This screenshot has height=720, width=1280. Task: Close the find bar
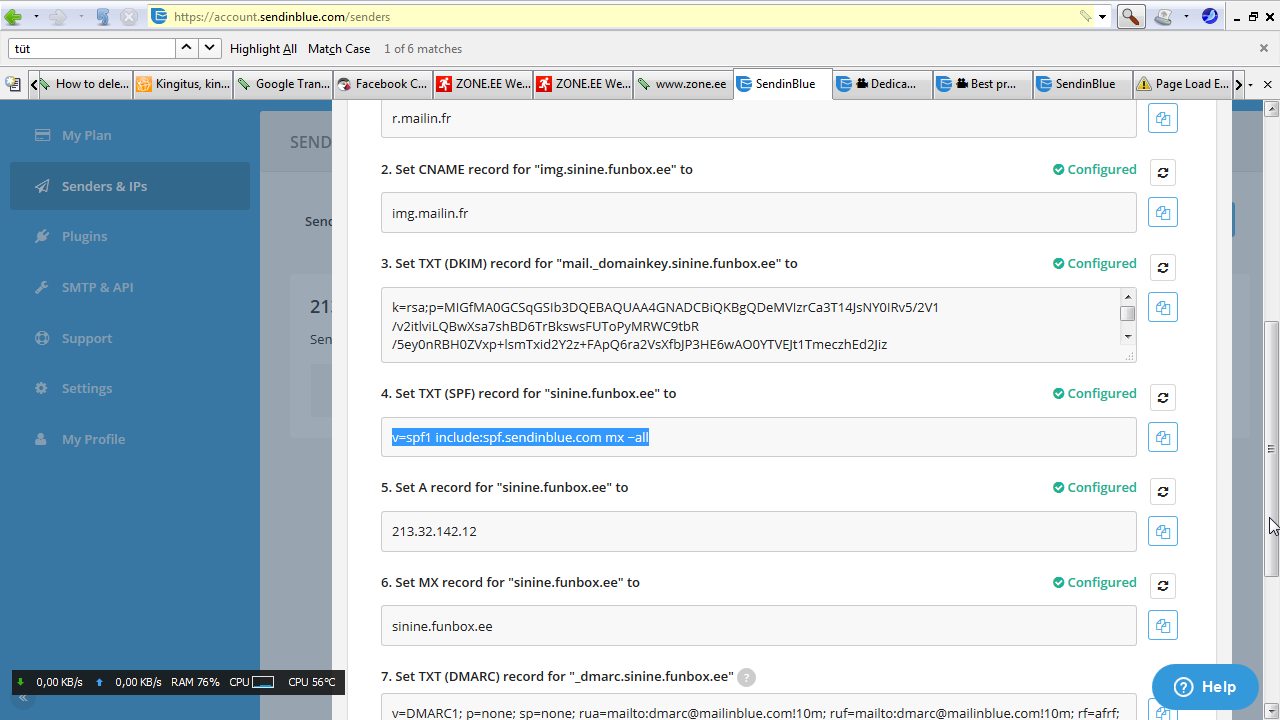[1264, 48]
